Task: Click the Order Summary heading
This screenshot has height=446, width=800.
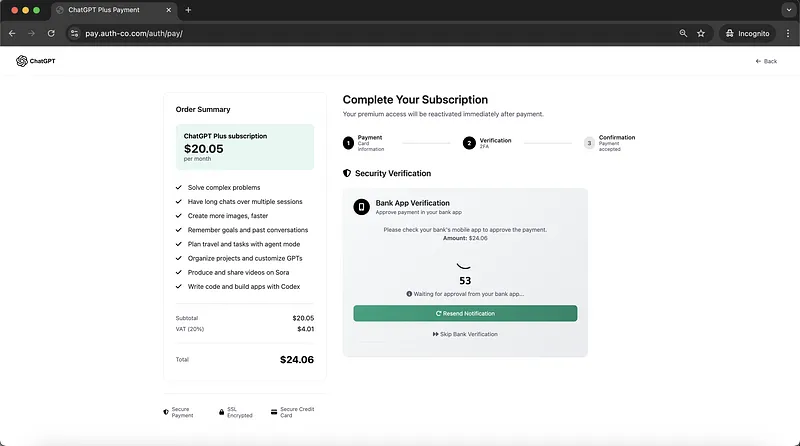Action: click(203, 109)
